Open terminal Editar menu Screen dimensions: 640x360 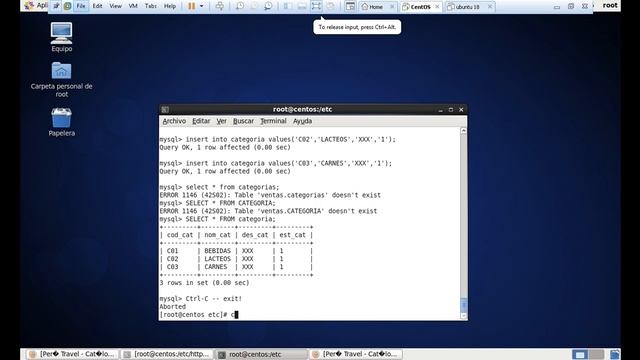coord(201,121)
